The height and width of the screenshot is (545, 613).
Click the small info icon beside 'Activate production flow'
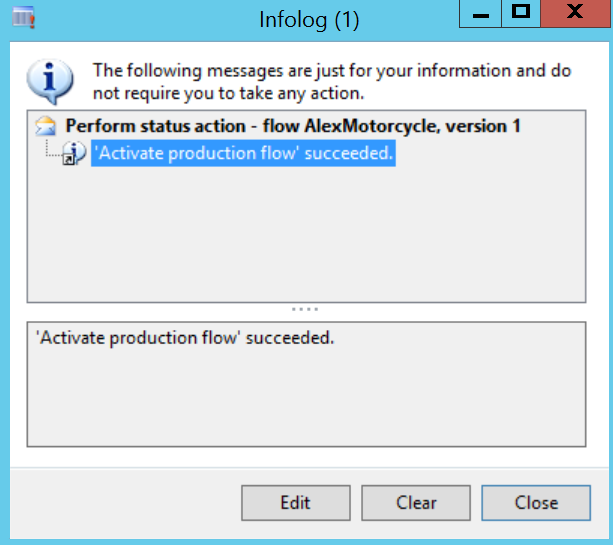click(x=74, y=154)
